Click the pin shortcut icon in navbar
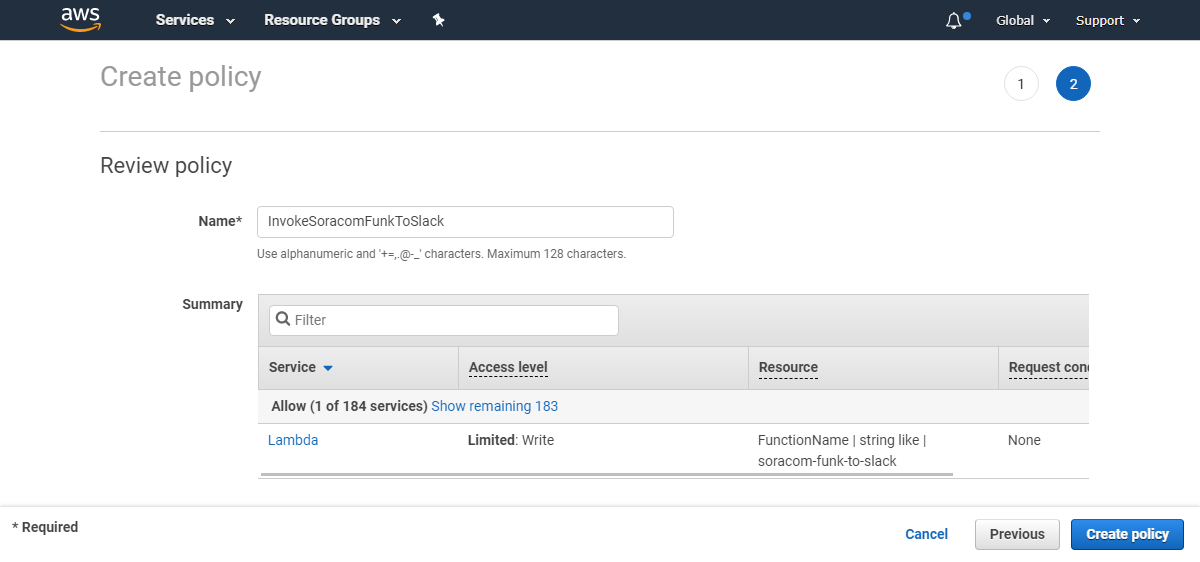 (x=438, y=20)
